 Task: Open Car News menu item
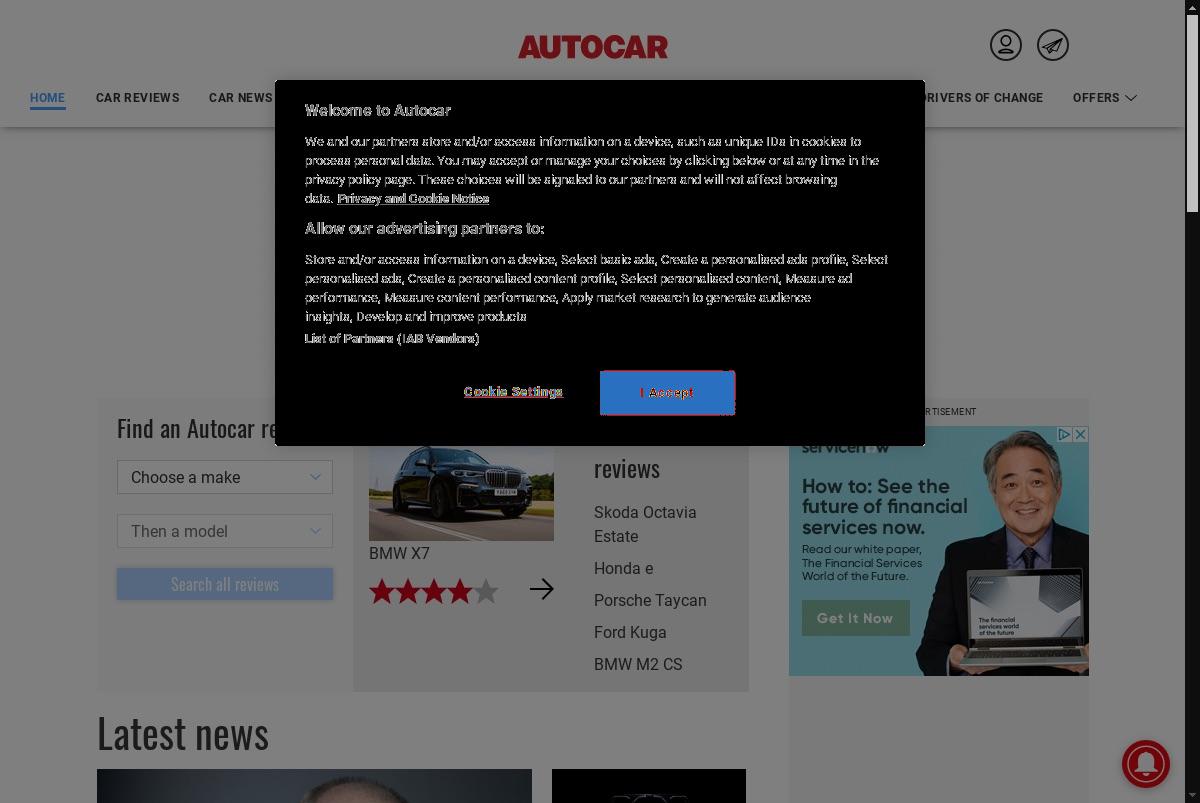241,98
